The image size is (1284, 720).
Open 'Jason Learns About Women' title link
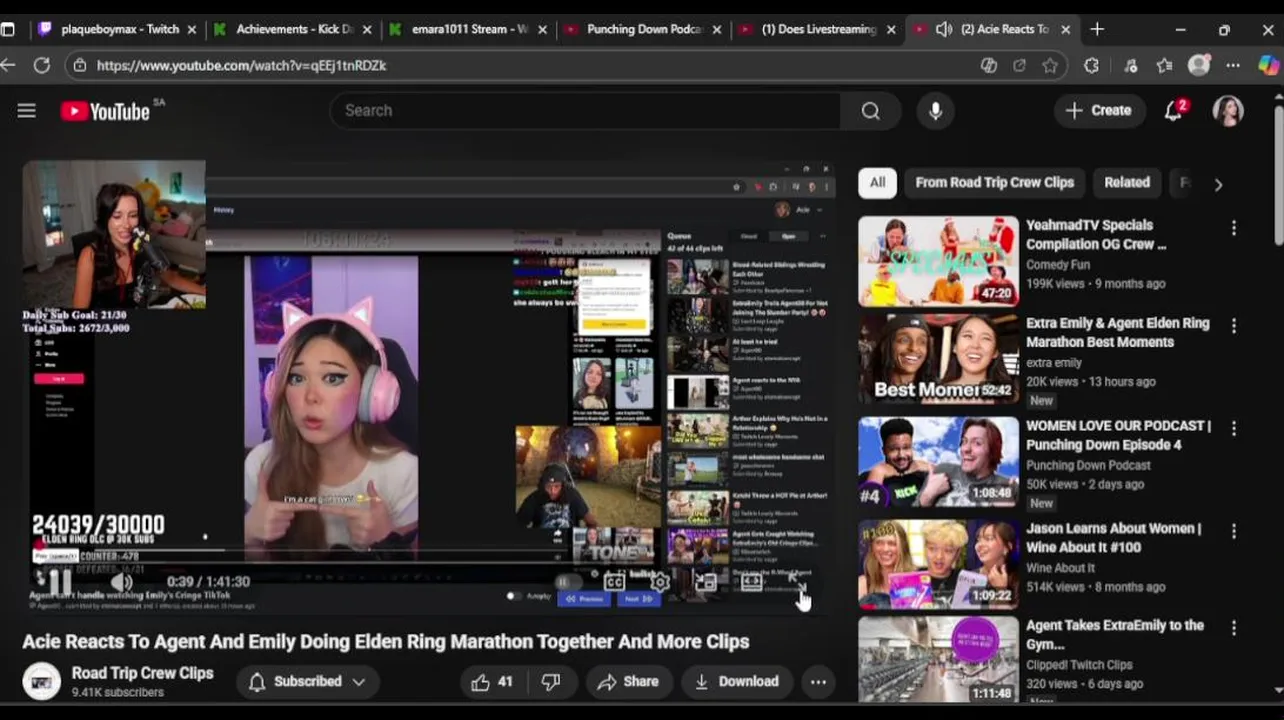click(1114, 538)
